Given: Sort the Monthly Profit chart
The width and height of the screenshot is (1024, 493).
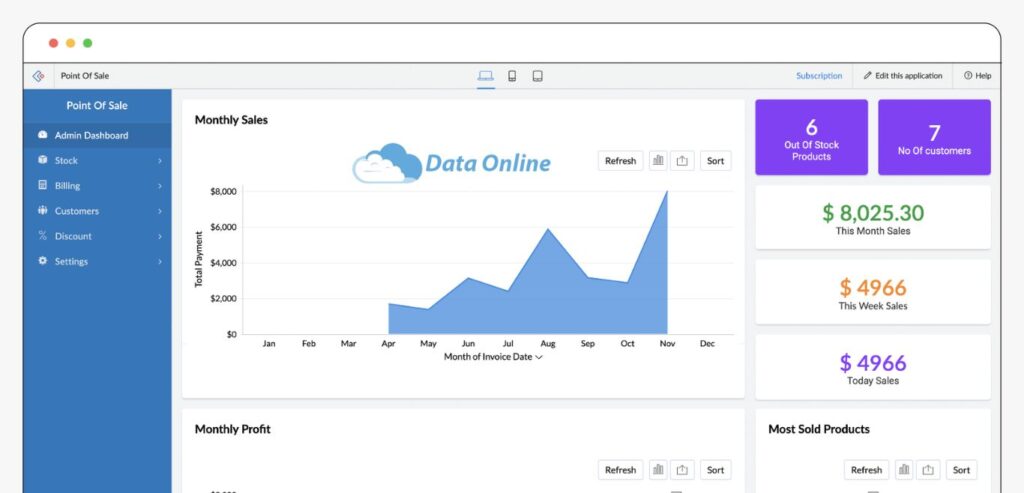Looking at the screenshot, I should click(716, 469).
